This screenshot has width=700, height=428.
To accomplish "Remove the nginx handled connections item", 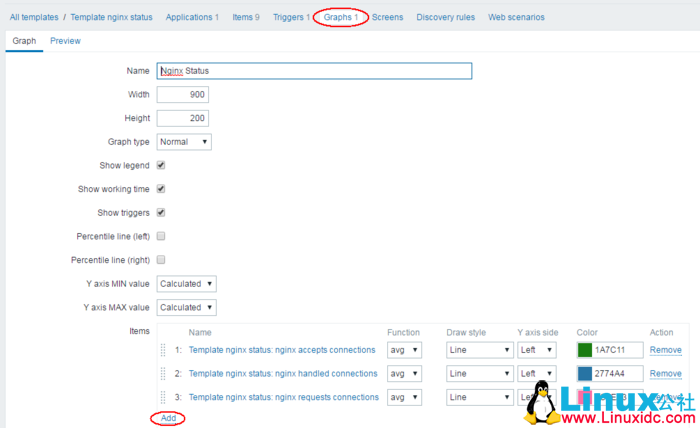I will pos(666,374).
